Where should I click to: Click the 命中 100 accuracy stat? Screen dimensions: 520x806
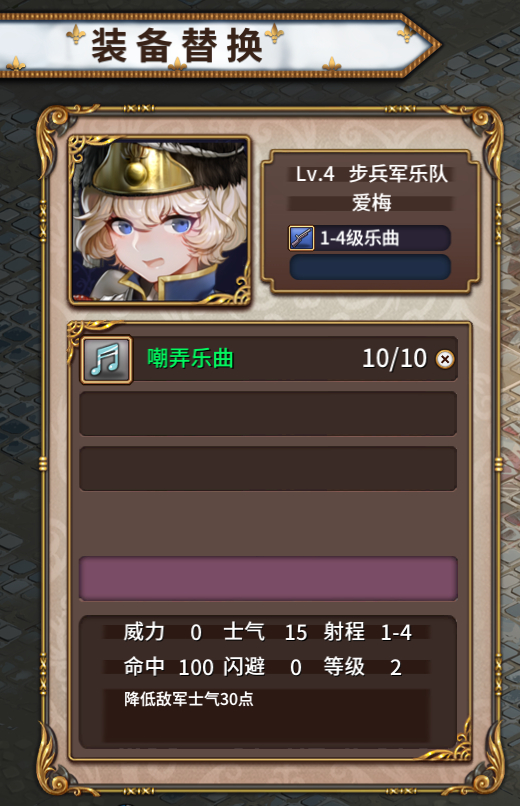(x=169, y=667)
